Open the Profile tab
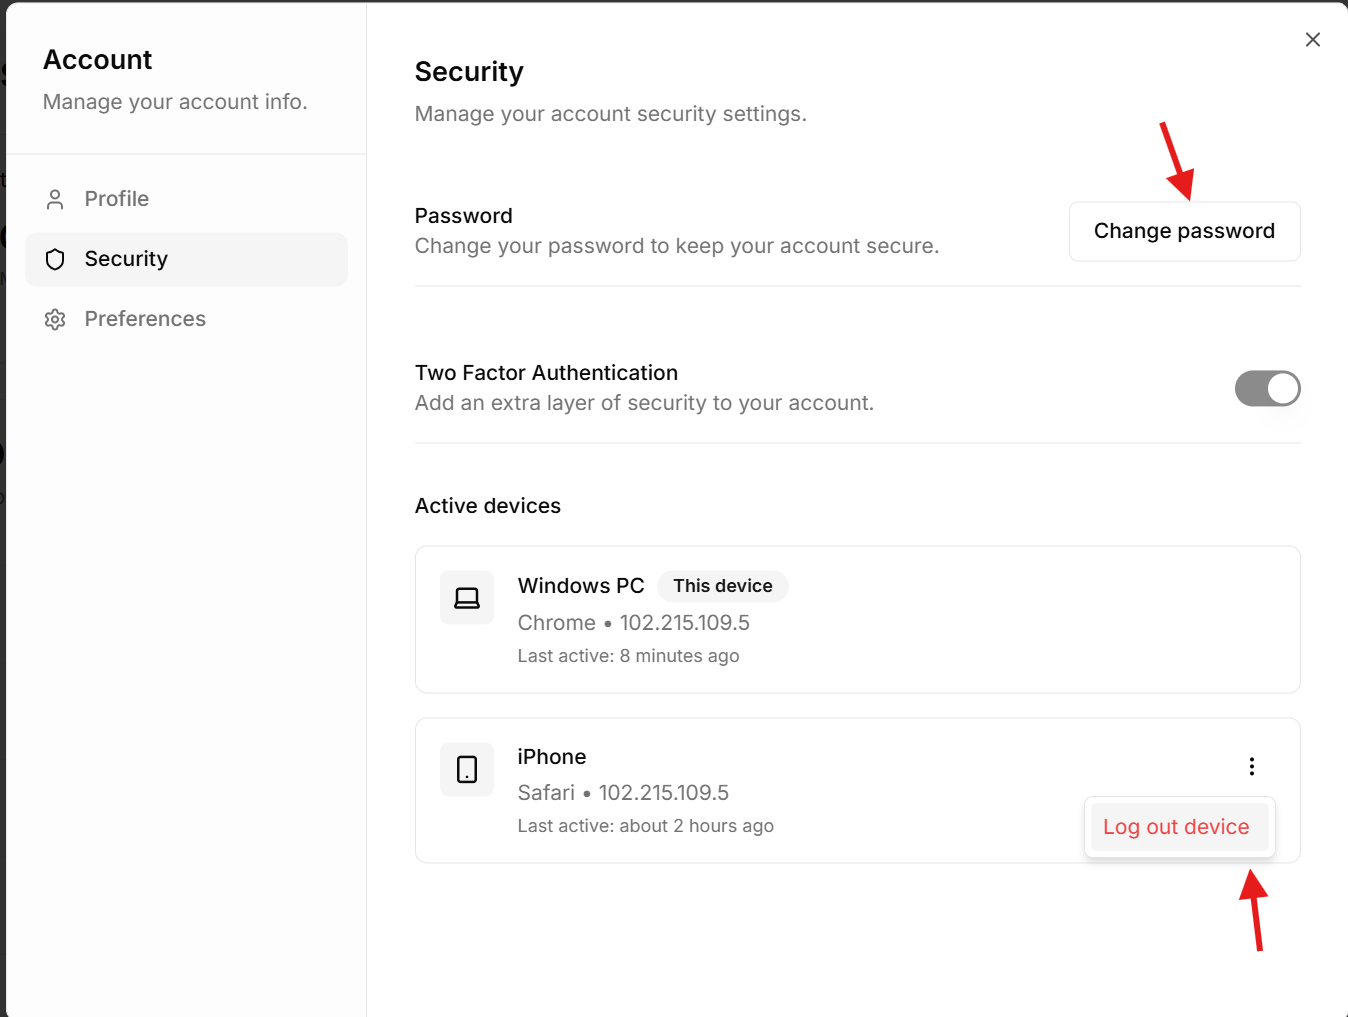The height and width of the screenshot is (1017, 1348). (x=117, y=199)
